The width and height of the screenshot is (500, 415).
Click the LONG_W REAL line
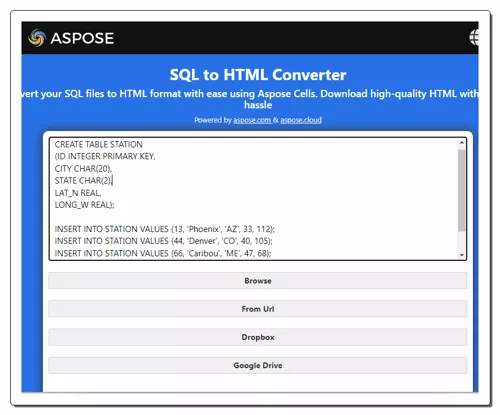[x=84, y=205]
